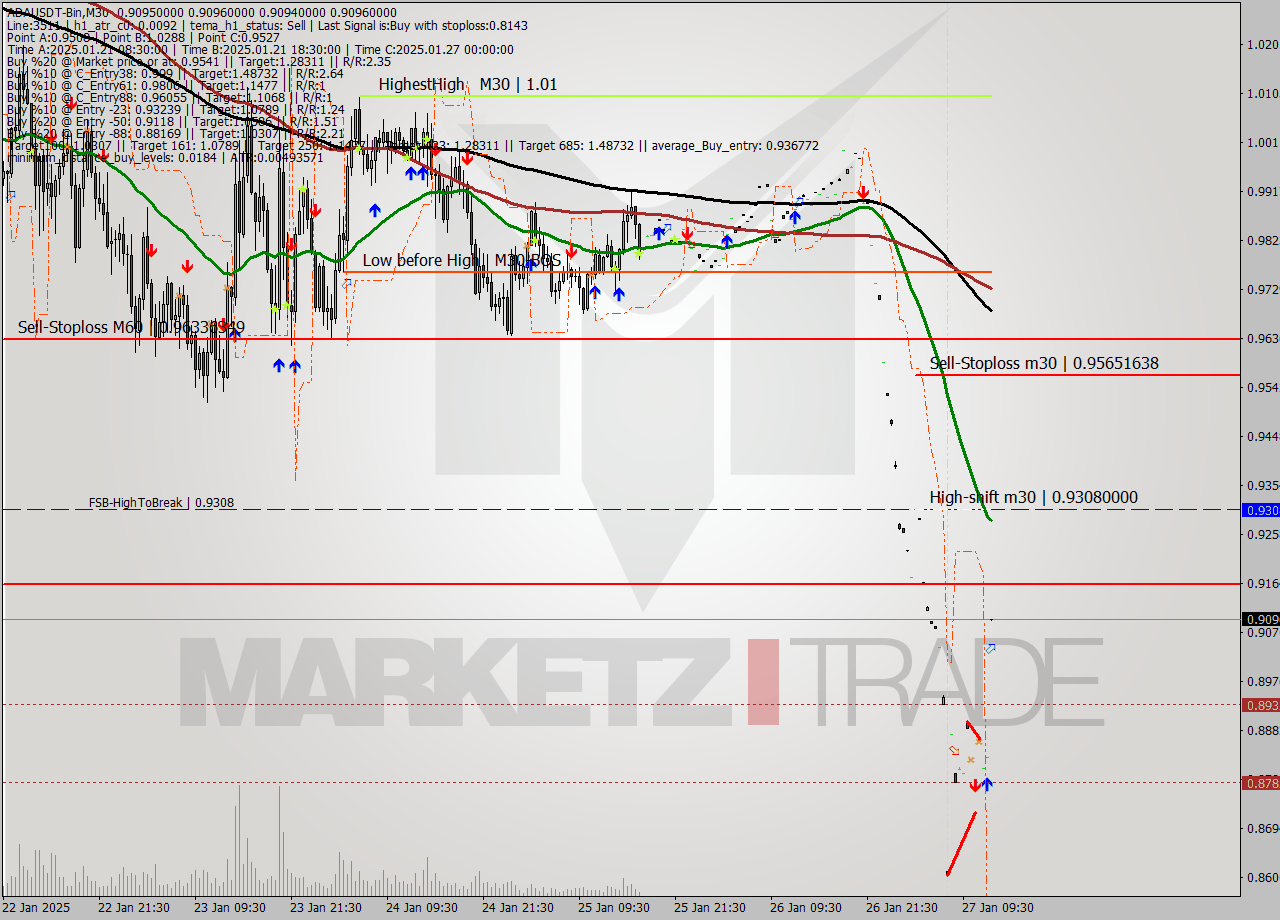This screenshot has height=920, width=1280.
Task: Click the red sell arrow above the 26 Jan 21:30 drop
Action: 863,192
